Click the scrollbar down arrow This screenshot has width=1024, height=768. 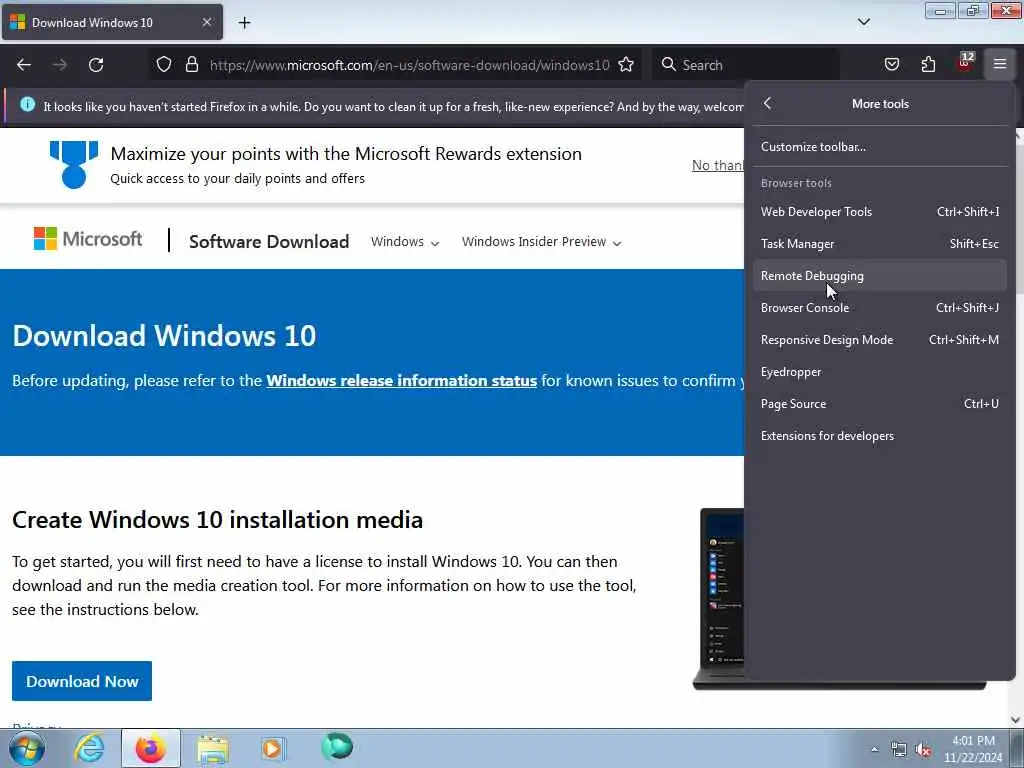(x=1016, y=720)
